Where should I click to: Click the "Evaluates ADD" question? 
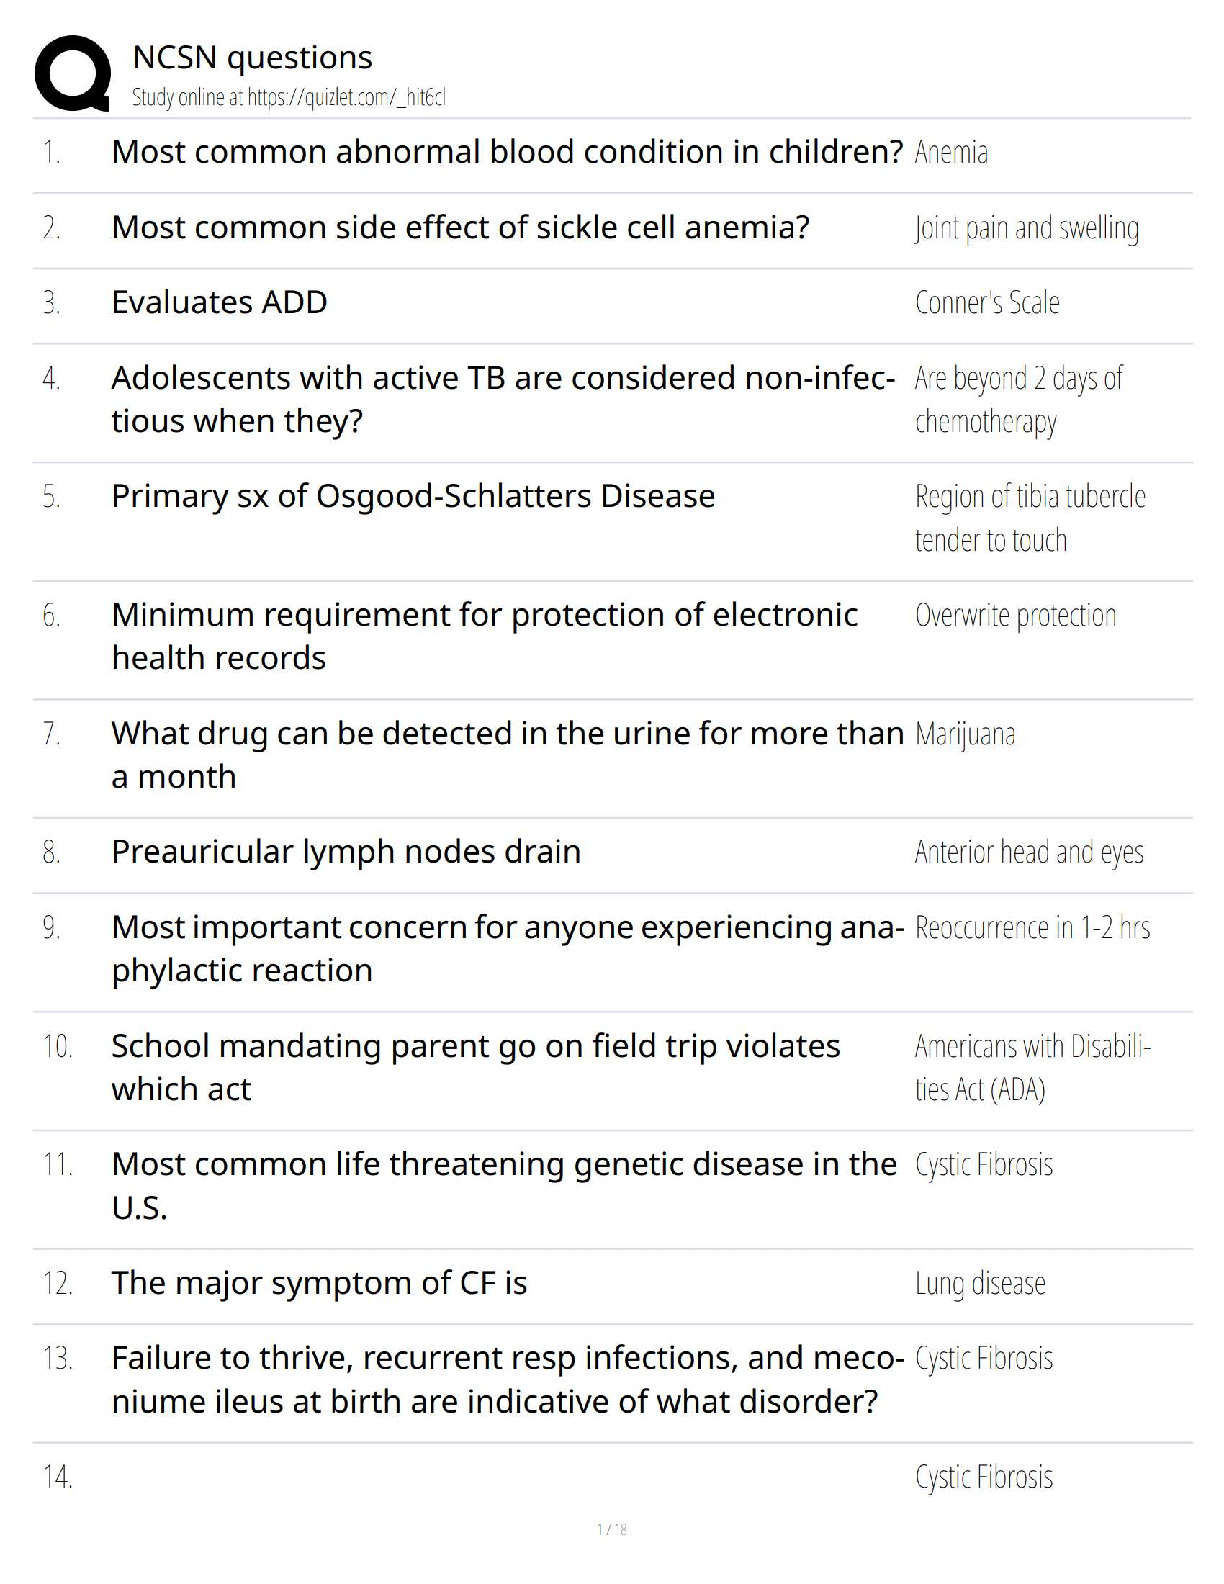[219, 302]
